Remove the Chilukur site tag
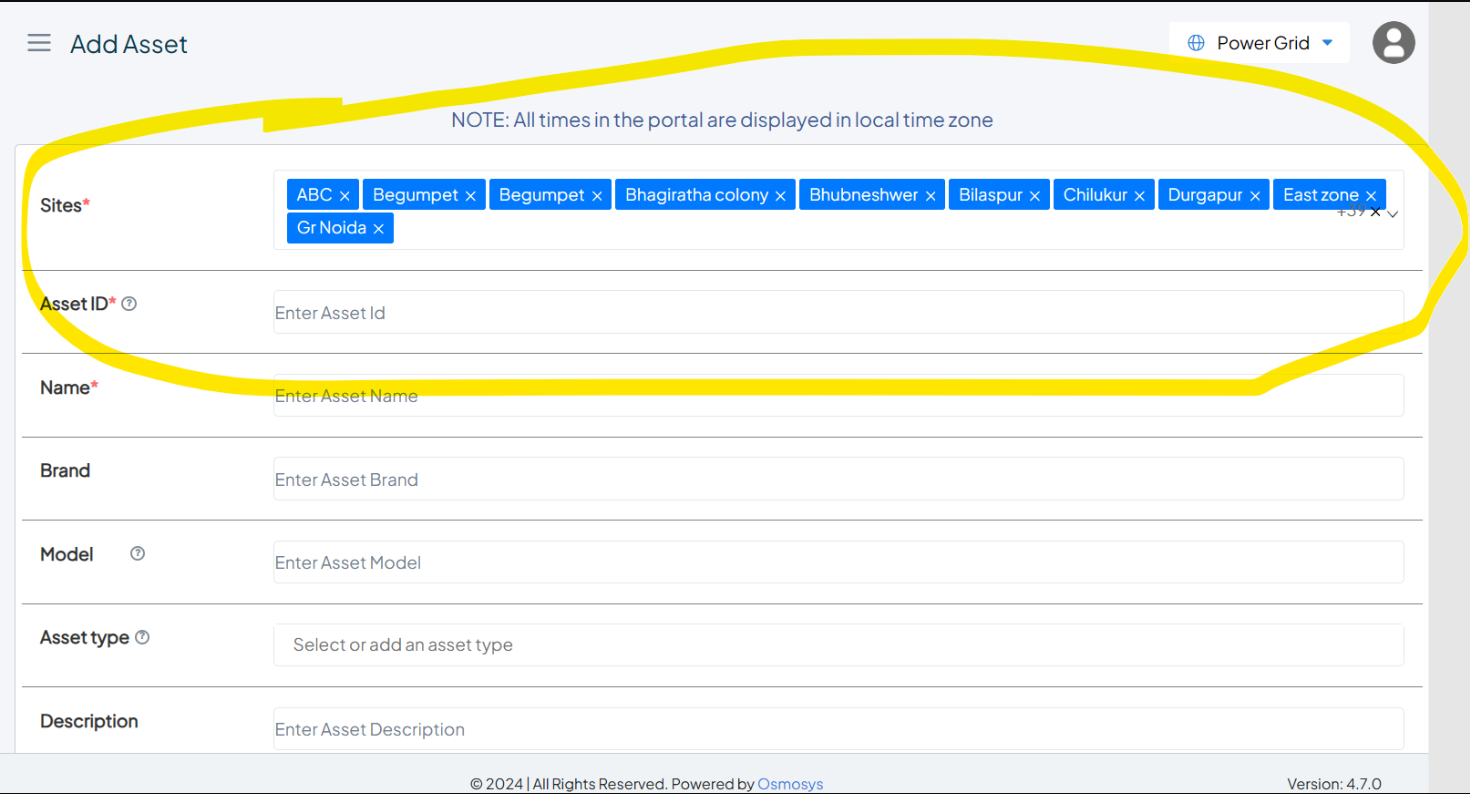This screenshot has height=794, width=1470. [x=1139, y=196]
